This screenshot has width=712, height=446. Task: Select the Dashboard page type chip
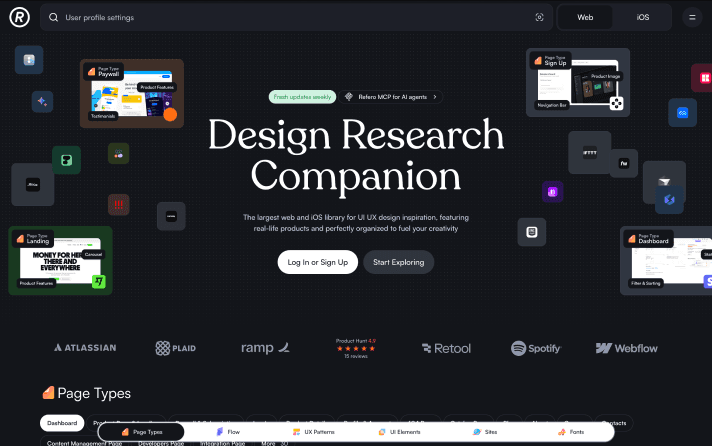pyautogui.click(x=62, y=423)
